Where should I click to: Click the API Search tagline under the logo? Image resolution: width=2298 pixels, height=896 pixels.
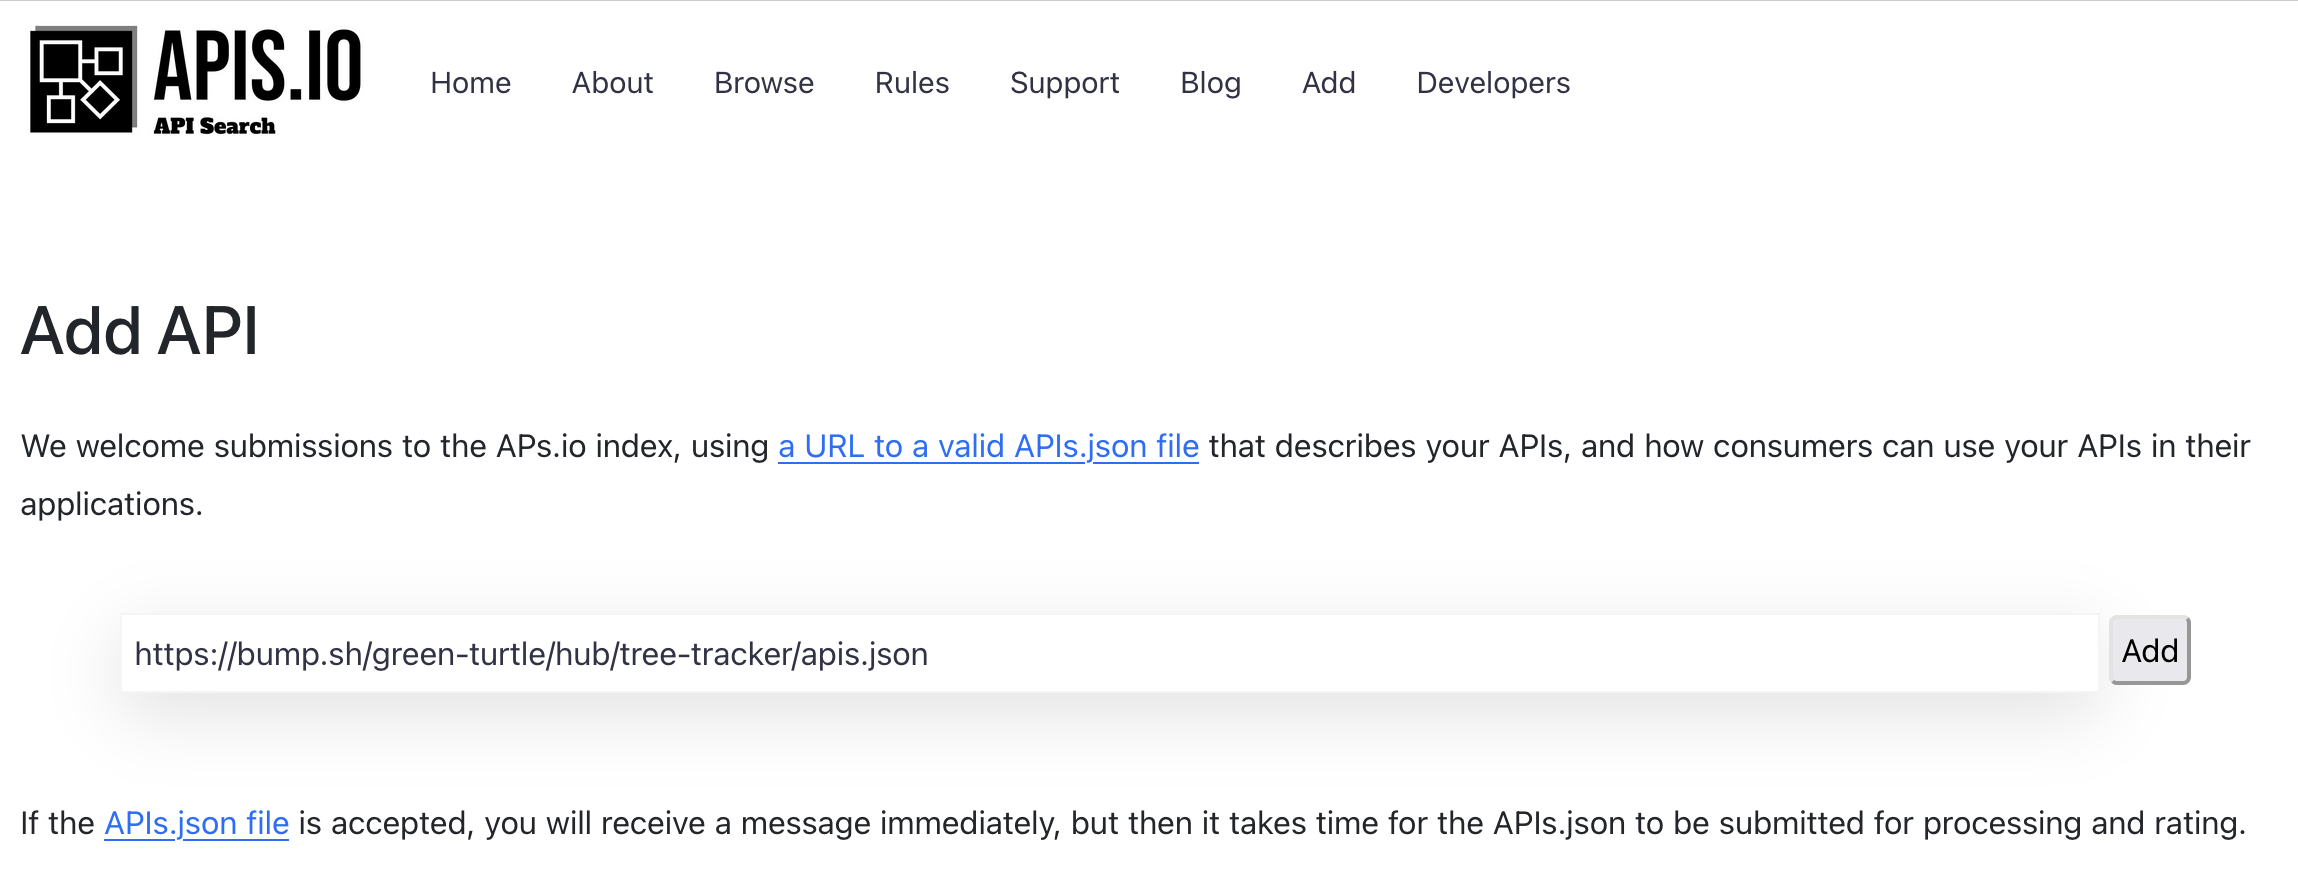[214, 125]
